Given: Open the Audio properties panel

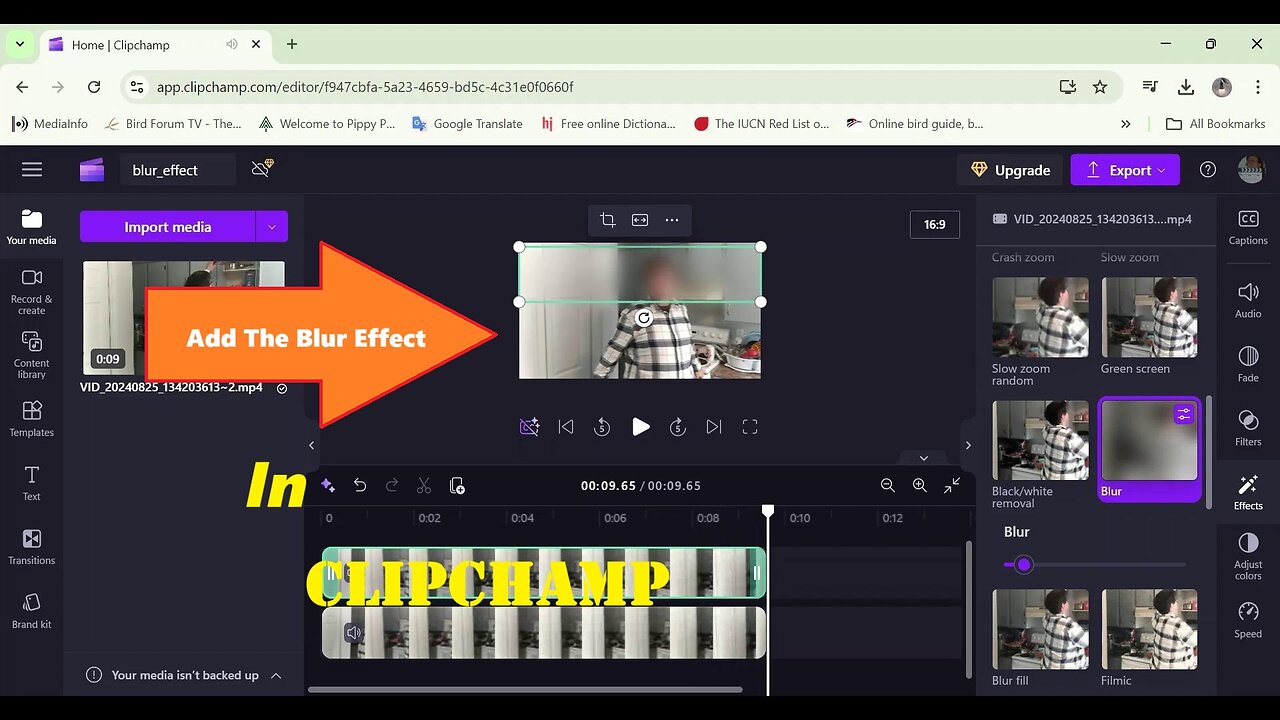Looking at the screenshot, I should click(x=1248, y=299).
